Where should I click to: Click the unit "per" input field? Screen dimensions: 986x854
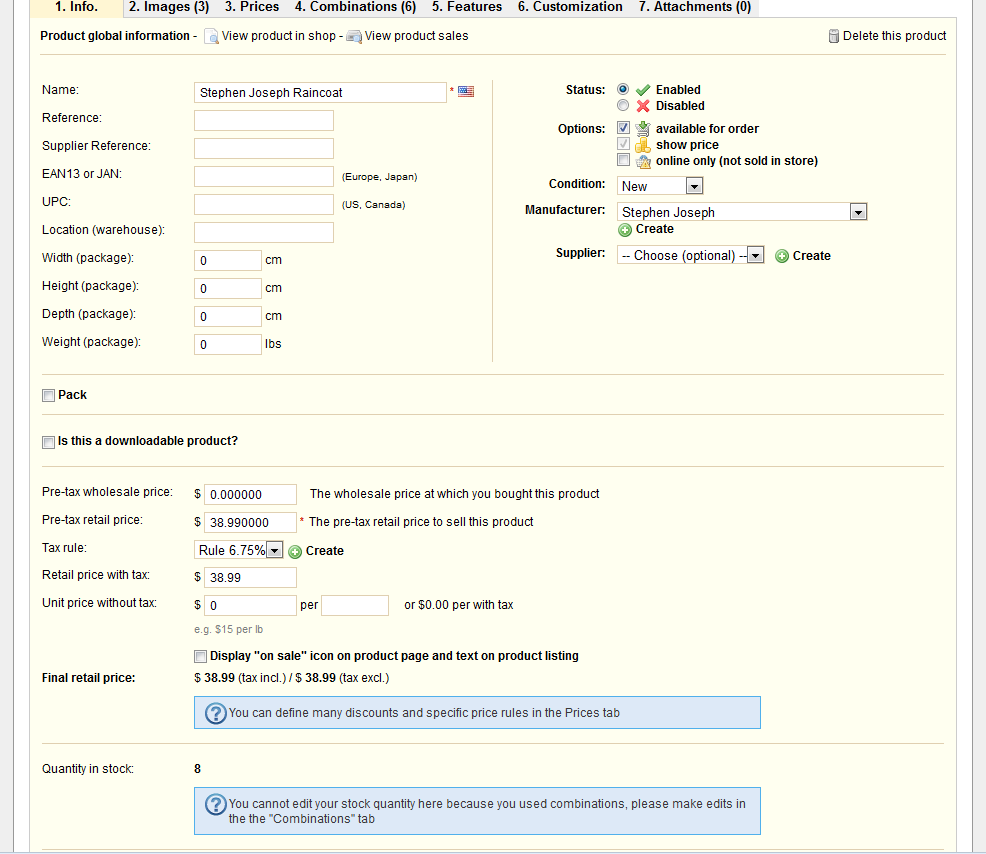(x=355, y=605)
